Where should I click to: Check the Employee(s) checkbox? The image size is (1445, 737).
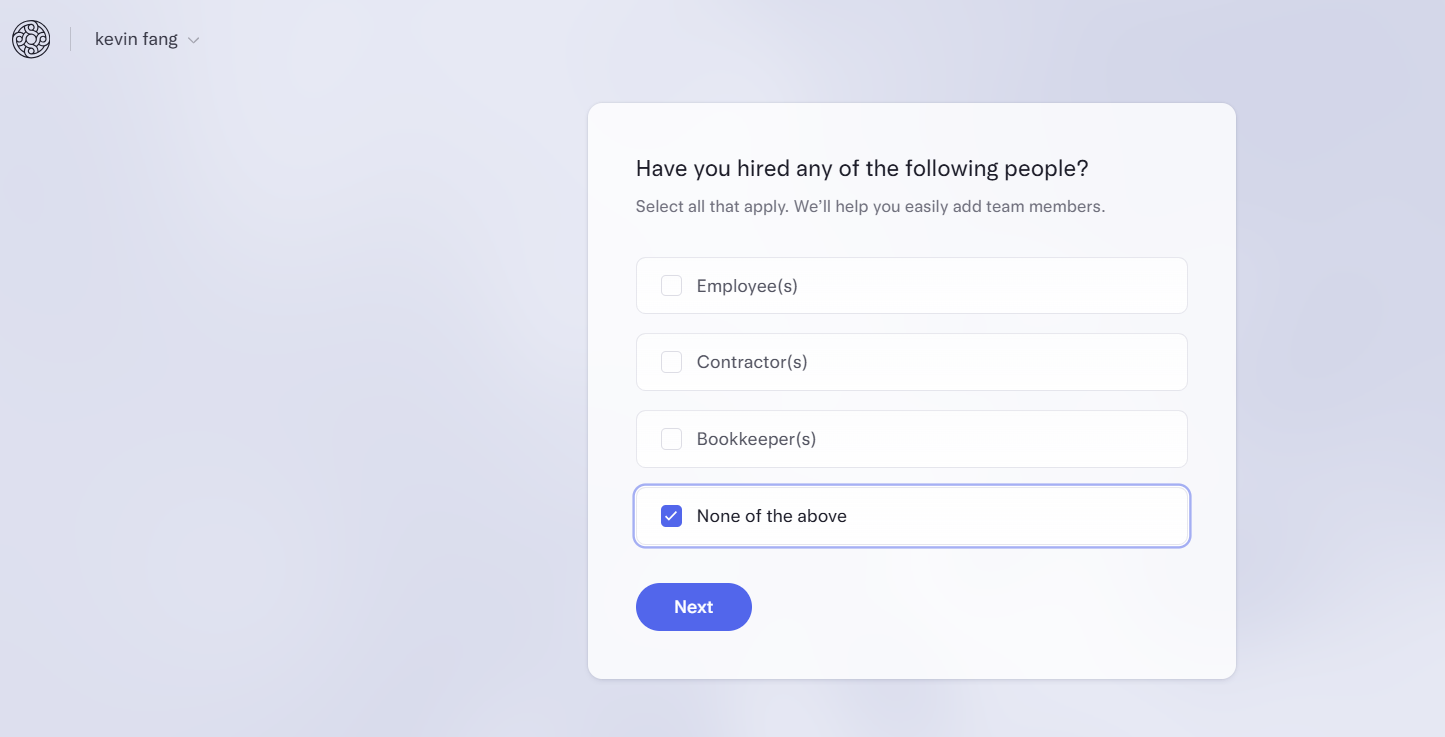[x=671, y=286]
